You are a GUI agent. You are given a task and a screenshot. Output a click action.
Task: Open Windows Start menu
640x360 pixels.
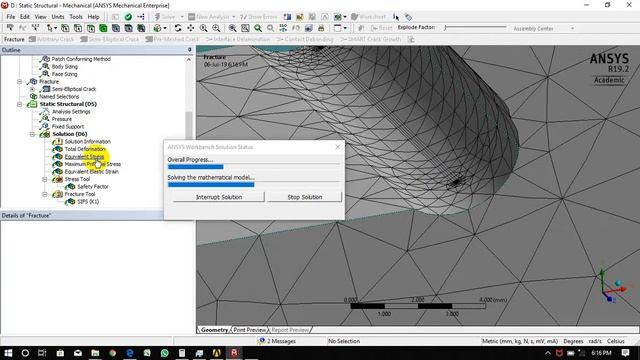click(8, 353)
